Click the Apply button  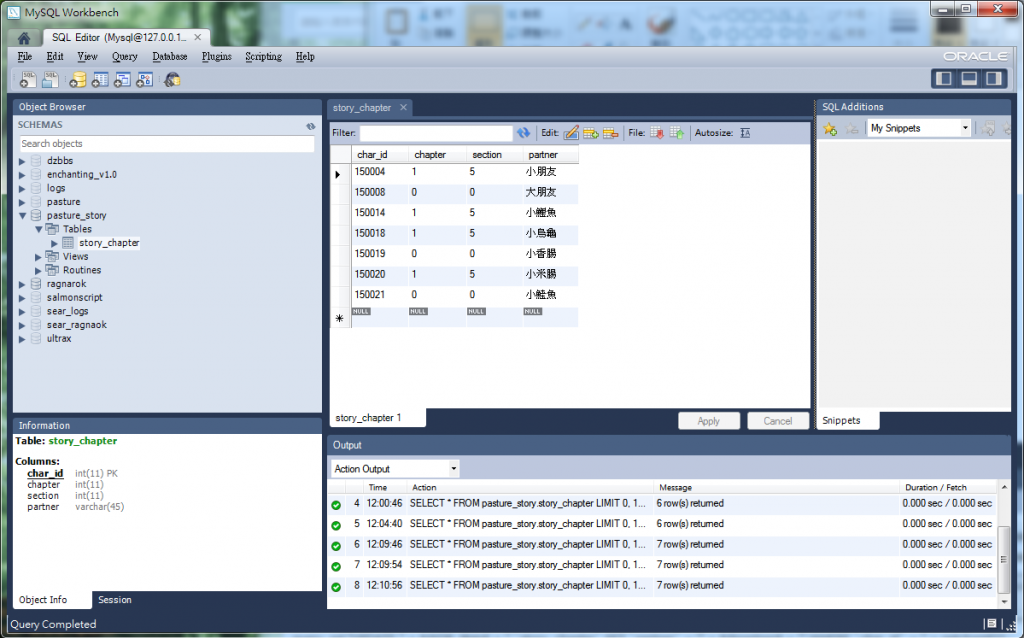pyautogui.click(x=709, y=421)
